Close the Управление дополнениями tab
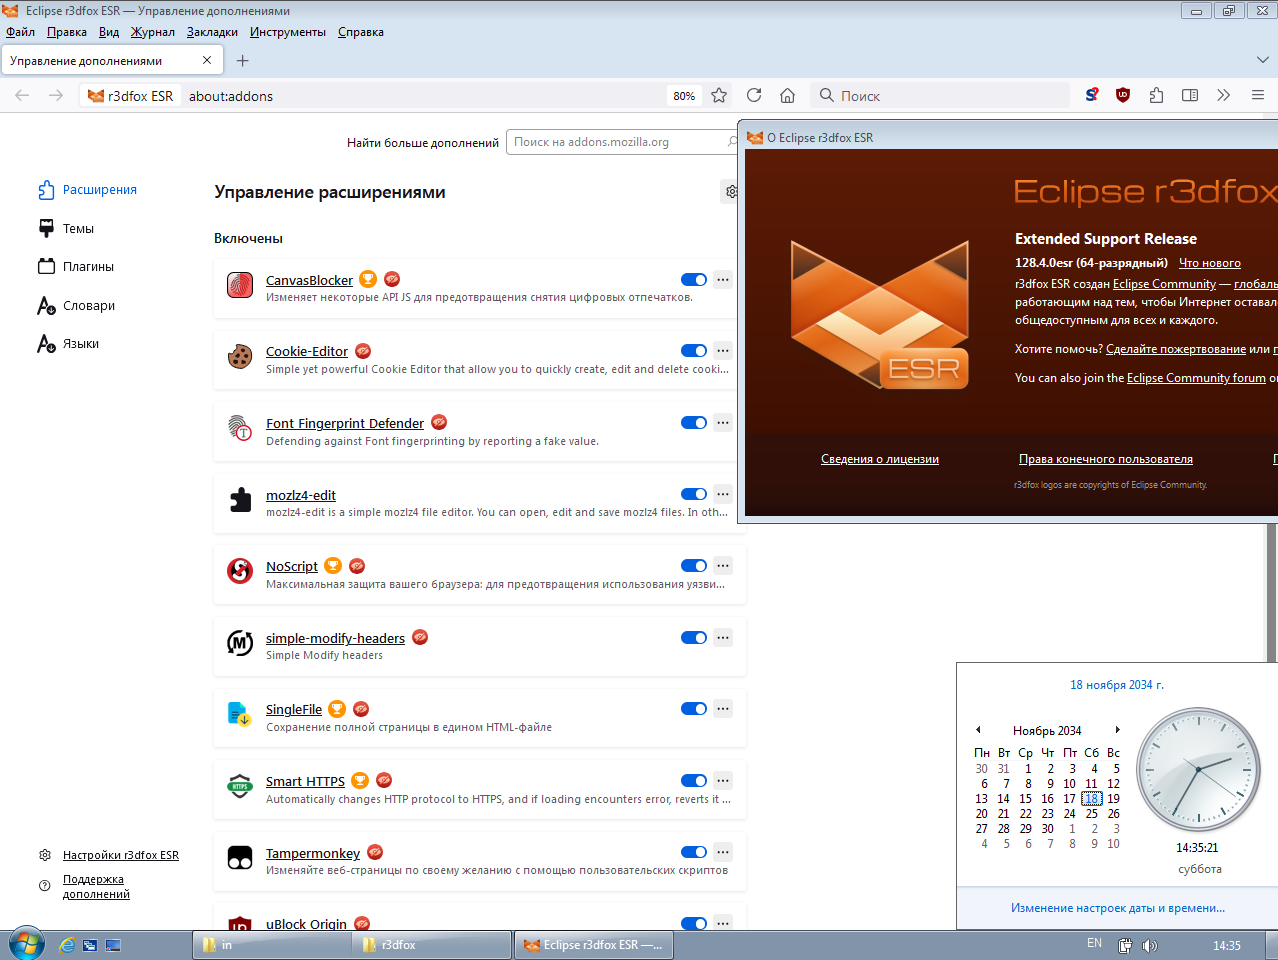The image size is (1278, 960). click(207, 60)
